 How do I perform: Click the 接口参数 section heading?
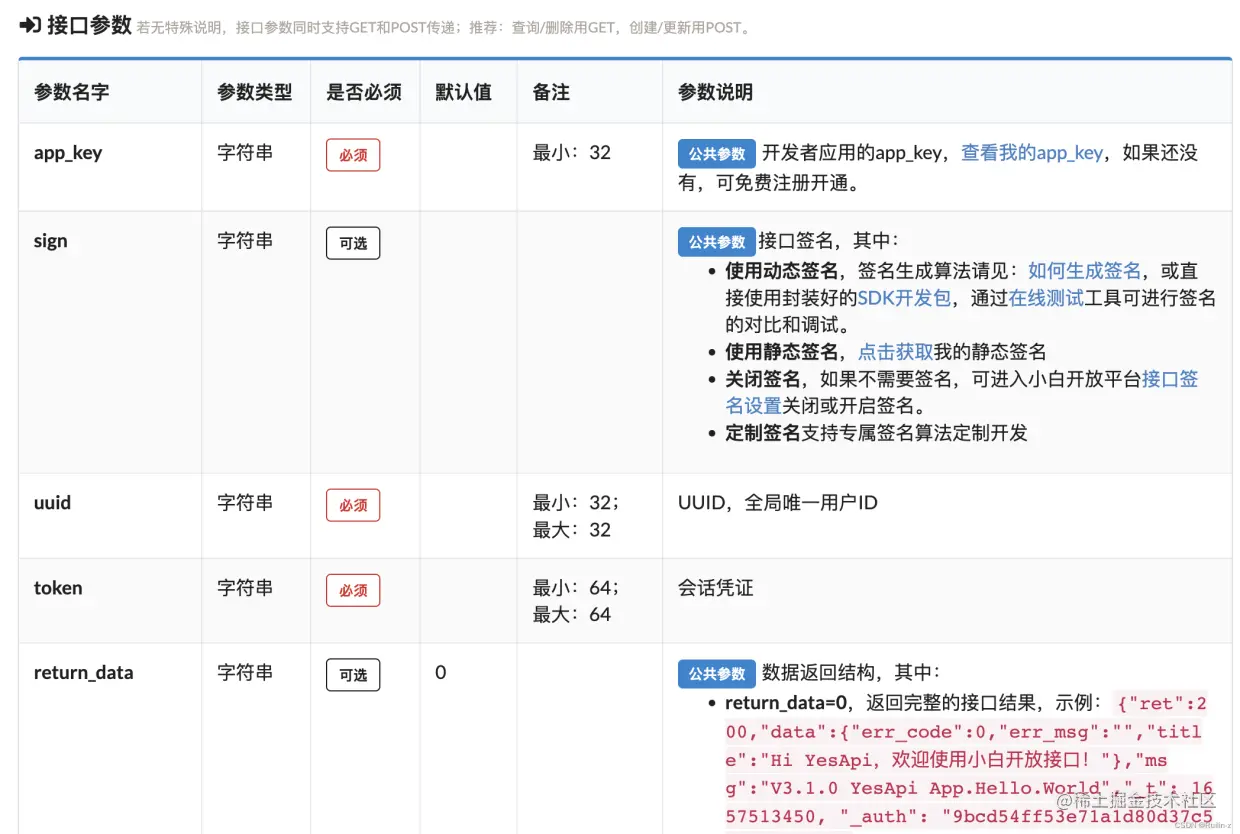[90, 25]
